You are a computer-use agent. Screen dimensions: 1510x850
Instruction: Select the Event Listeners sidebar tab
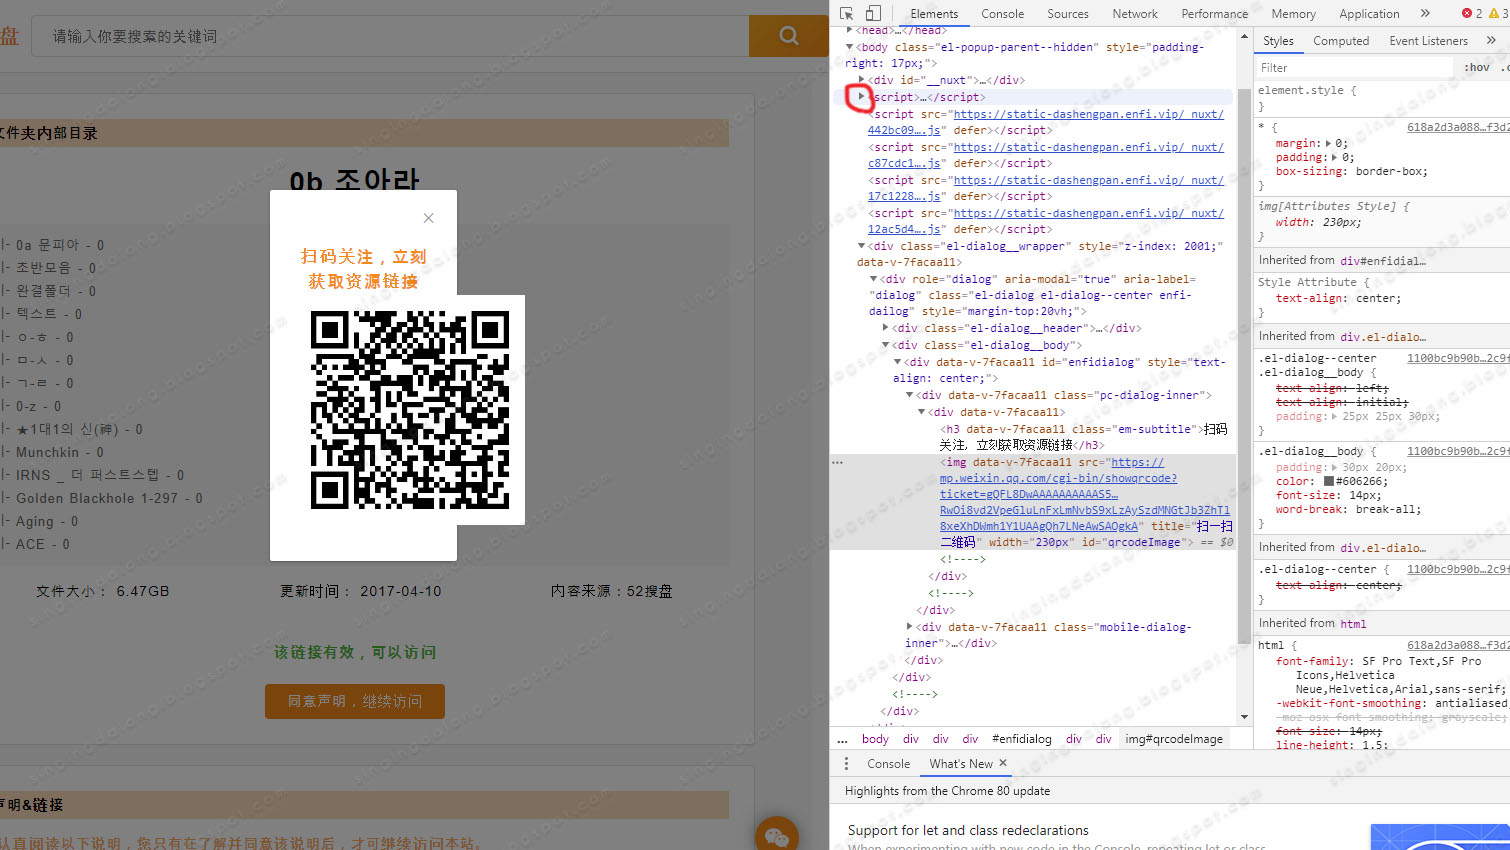pyautogui.click(x=1428, y=41)
